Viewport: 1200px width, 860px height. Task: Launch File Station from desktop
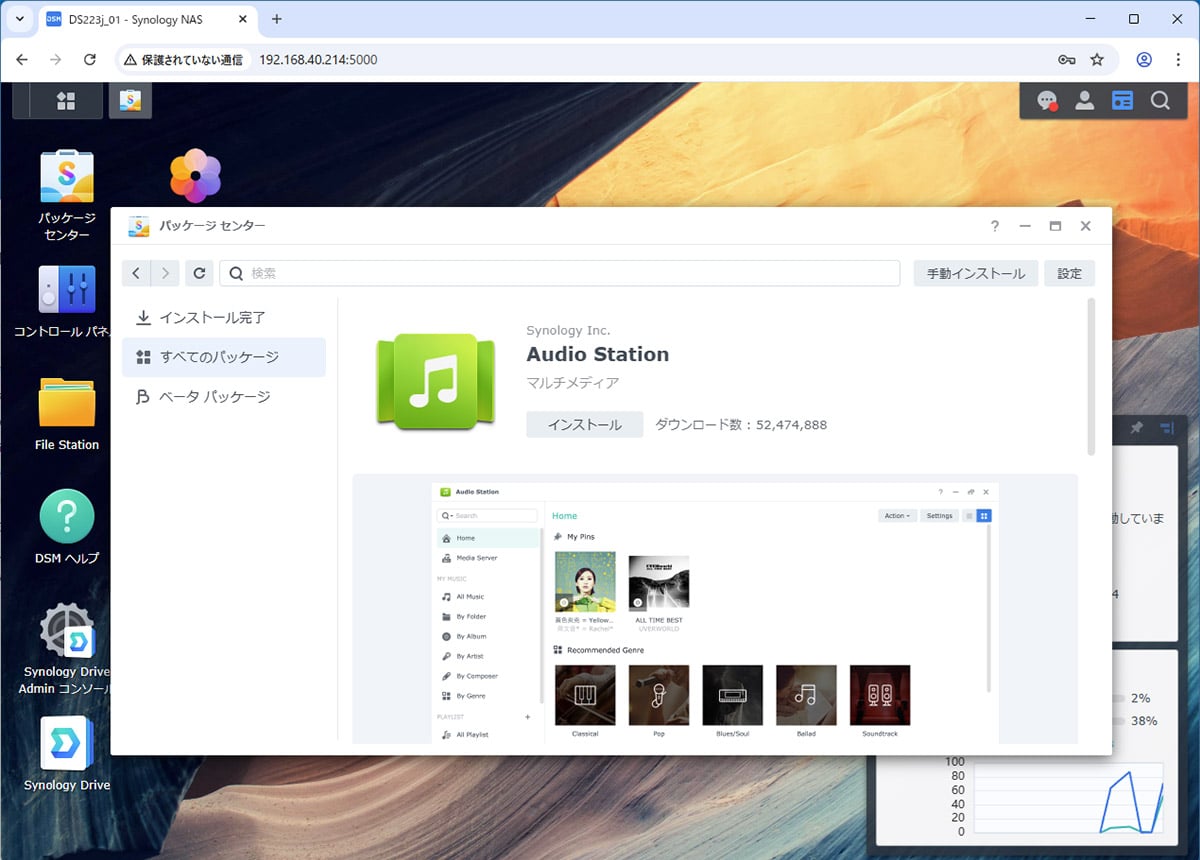pos(67,403)
